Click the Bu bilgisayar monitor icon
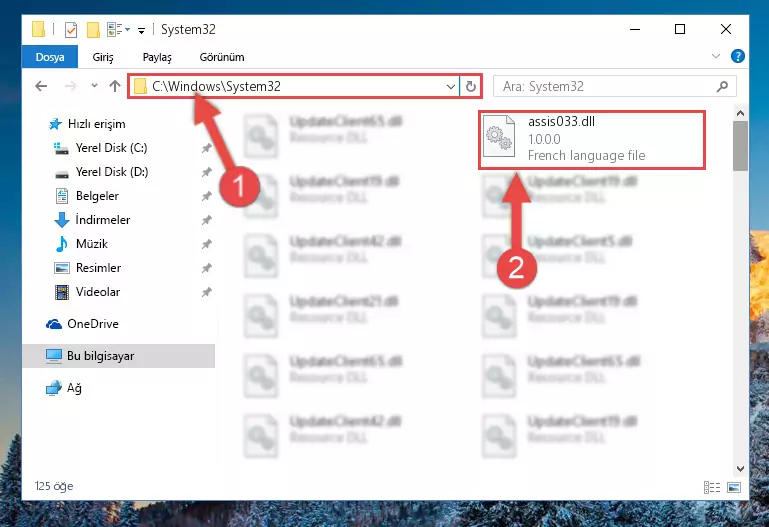The width and height of the screenshot is (769, 527). pyautogui.click(x=53, y=356)
